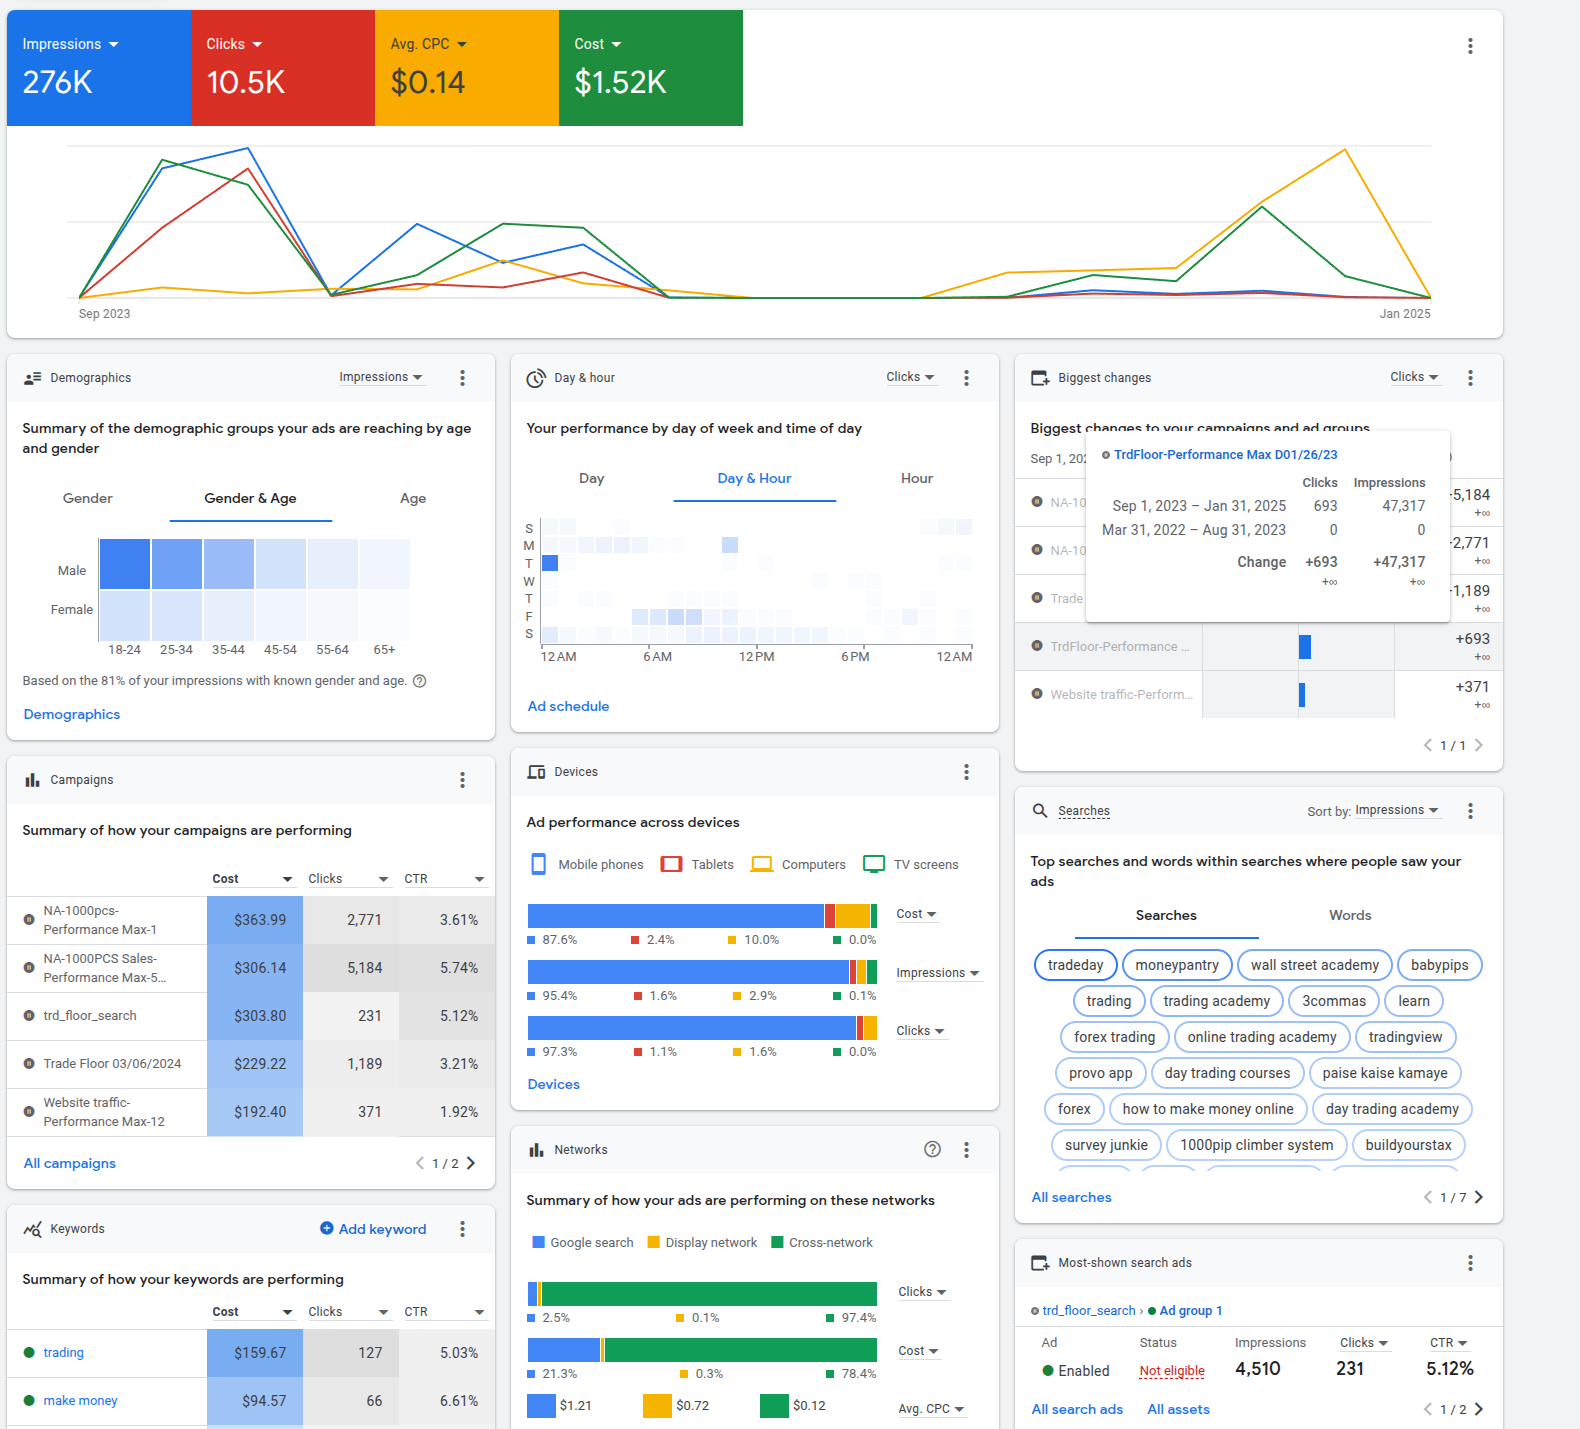The height and width of the screenshot is (1429, 1580).
Task: Click the demographics info question mark icon
Action: tap(420, 681)
